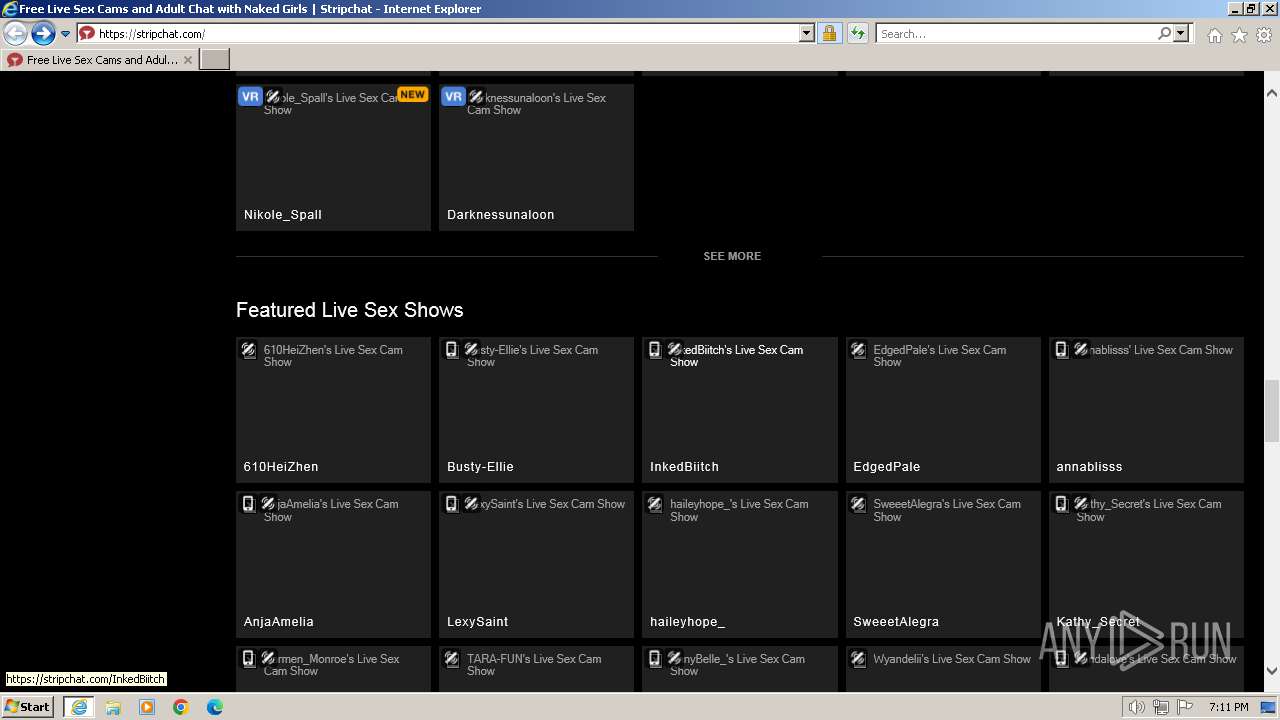Viewport: 1280px width, 720px height.
Task: Open the Nikole_Spall name link
Action: (x=283, y=215)
